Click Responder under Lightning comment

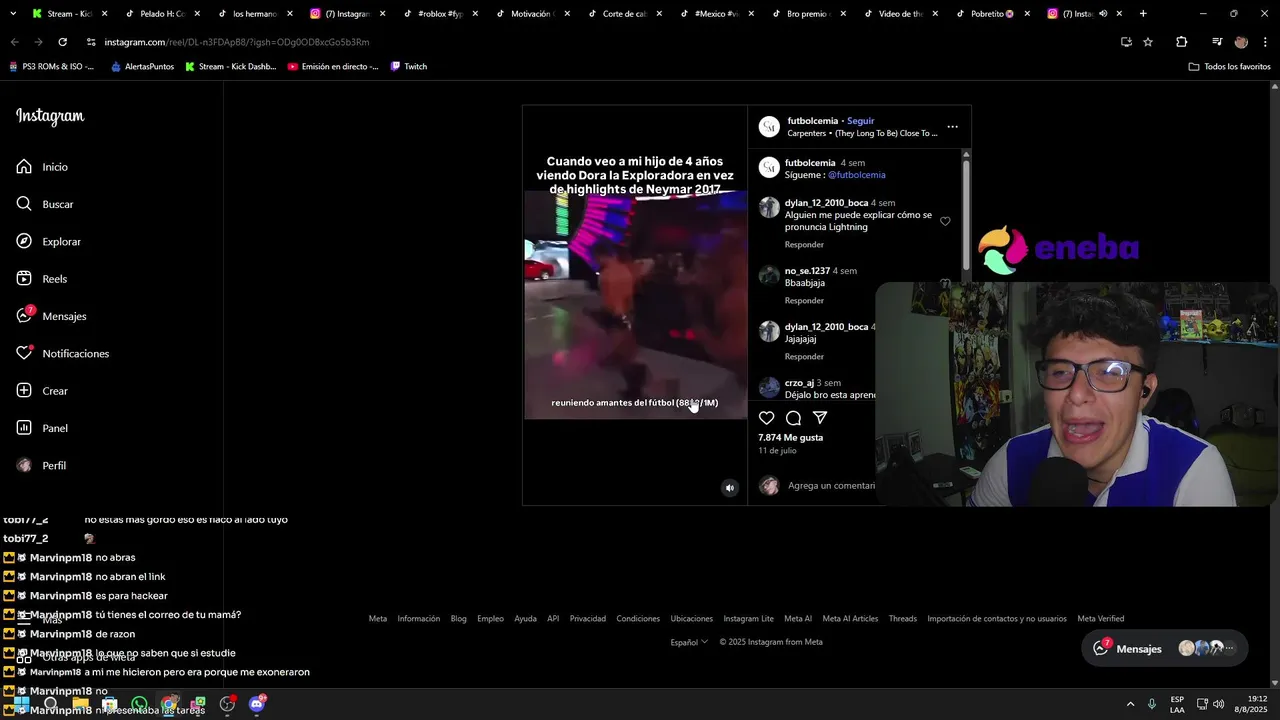point(804,245)
